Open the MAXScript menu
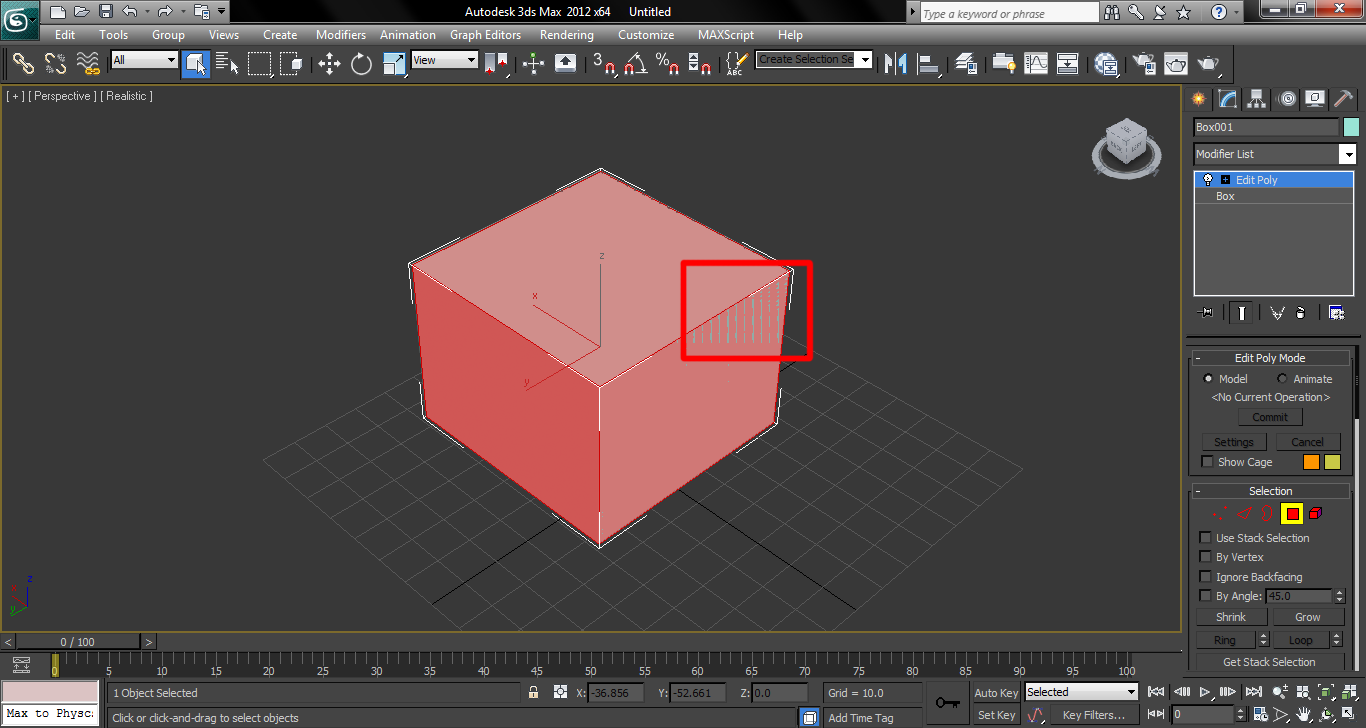The image size is (1366, 728). [x=726, y=35]
